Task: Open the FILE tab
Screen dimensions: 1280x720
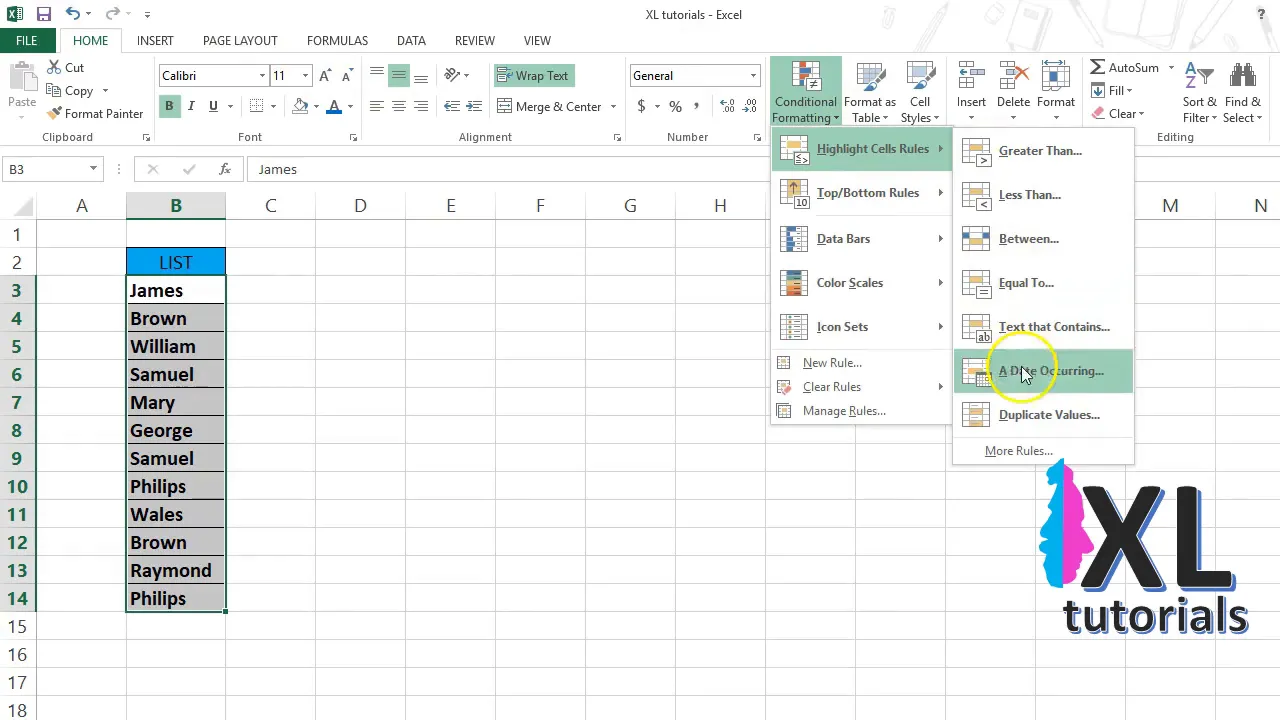Action: coord(27,41)
